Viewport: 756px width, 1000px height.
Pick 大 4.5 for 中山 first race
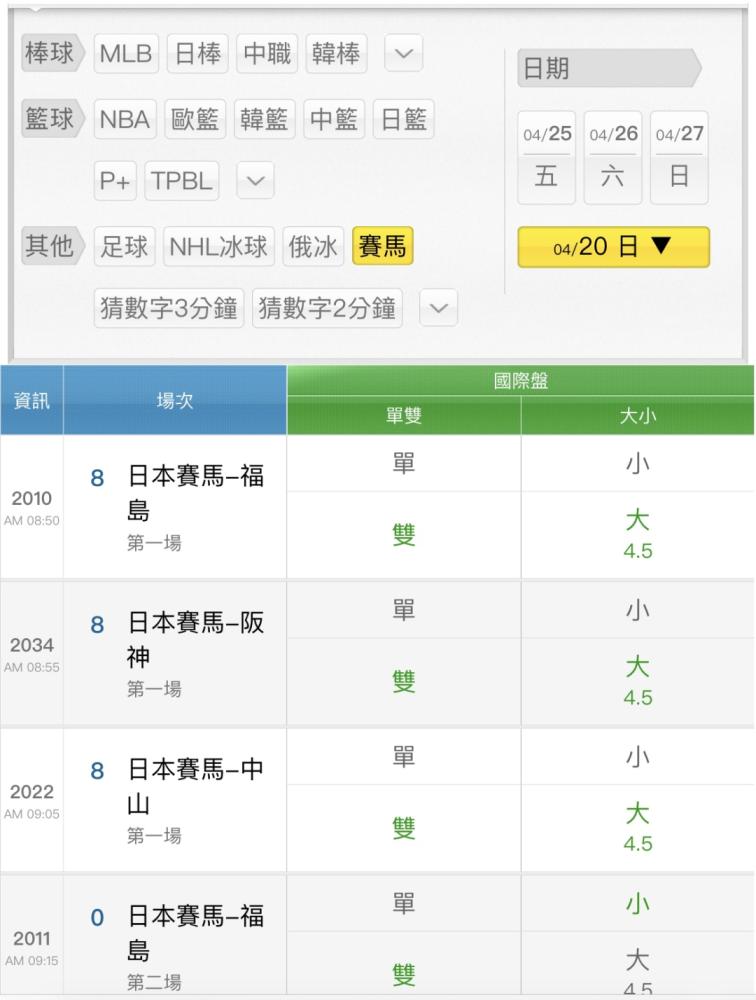coord(637,826)
